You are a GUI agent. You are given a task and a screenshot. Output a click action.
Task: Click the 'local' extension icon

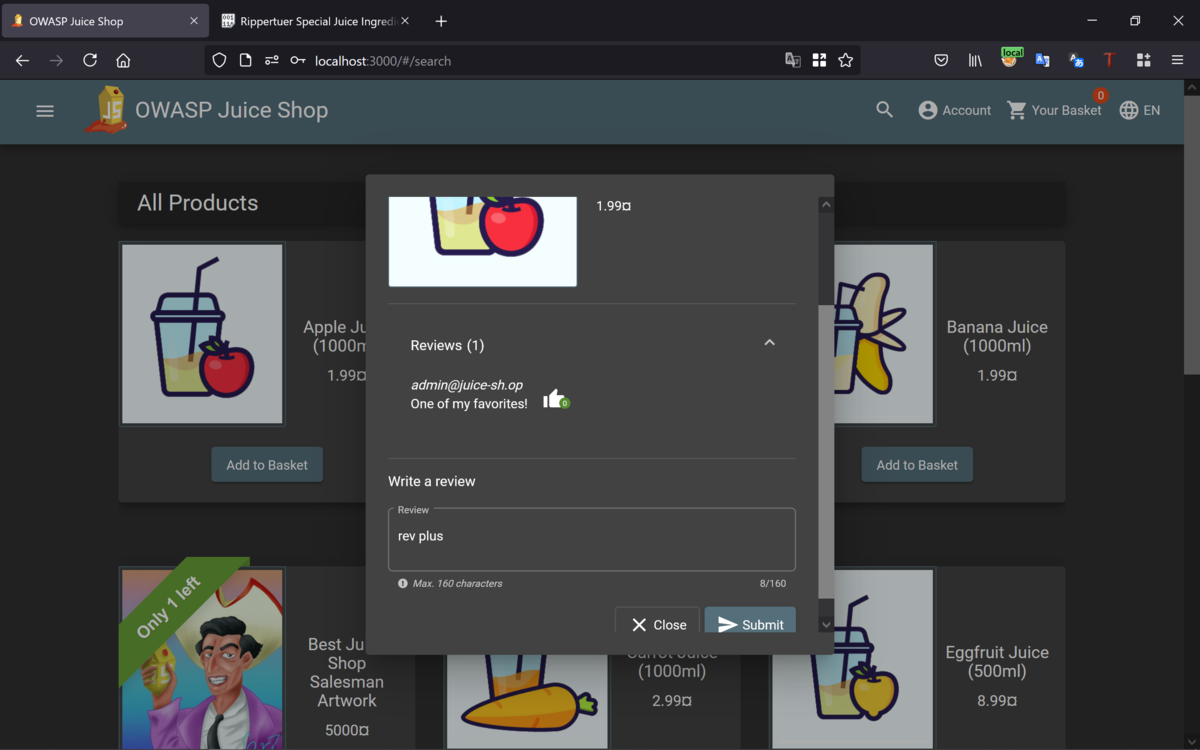[x=1010, y=59]
